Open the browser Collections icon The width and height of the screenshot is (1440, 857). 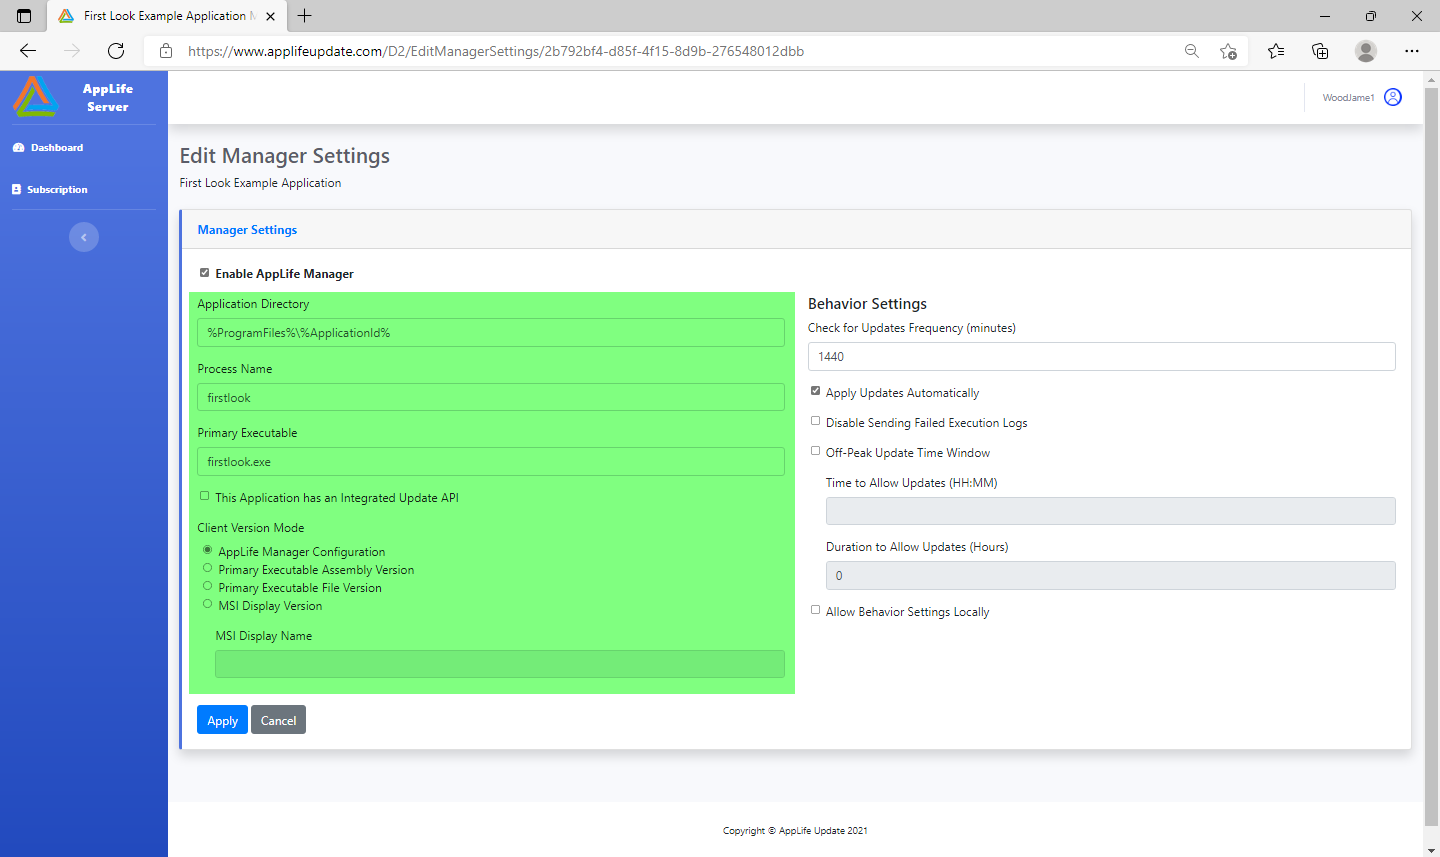[x=1320, y=51]
